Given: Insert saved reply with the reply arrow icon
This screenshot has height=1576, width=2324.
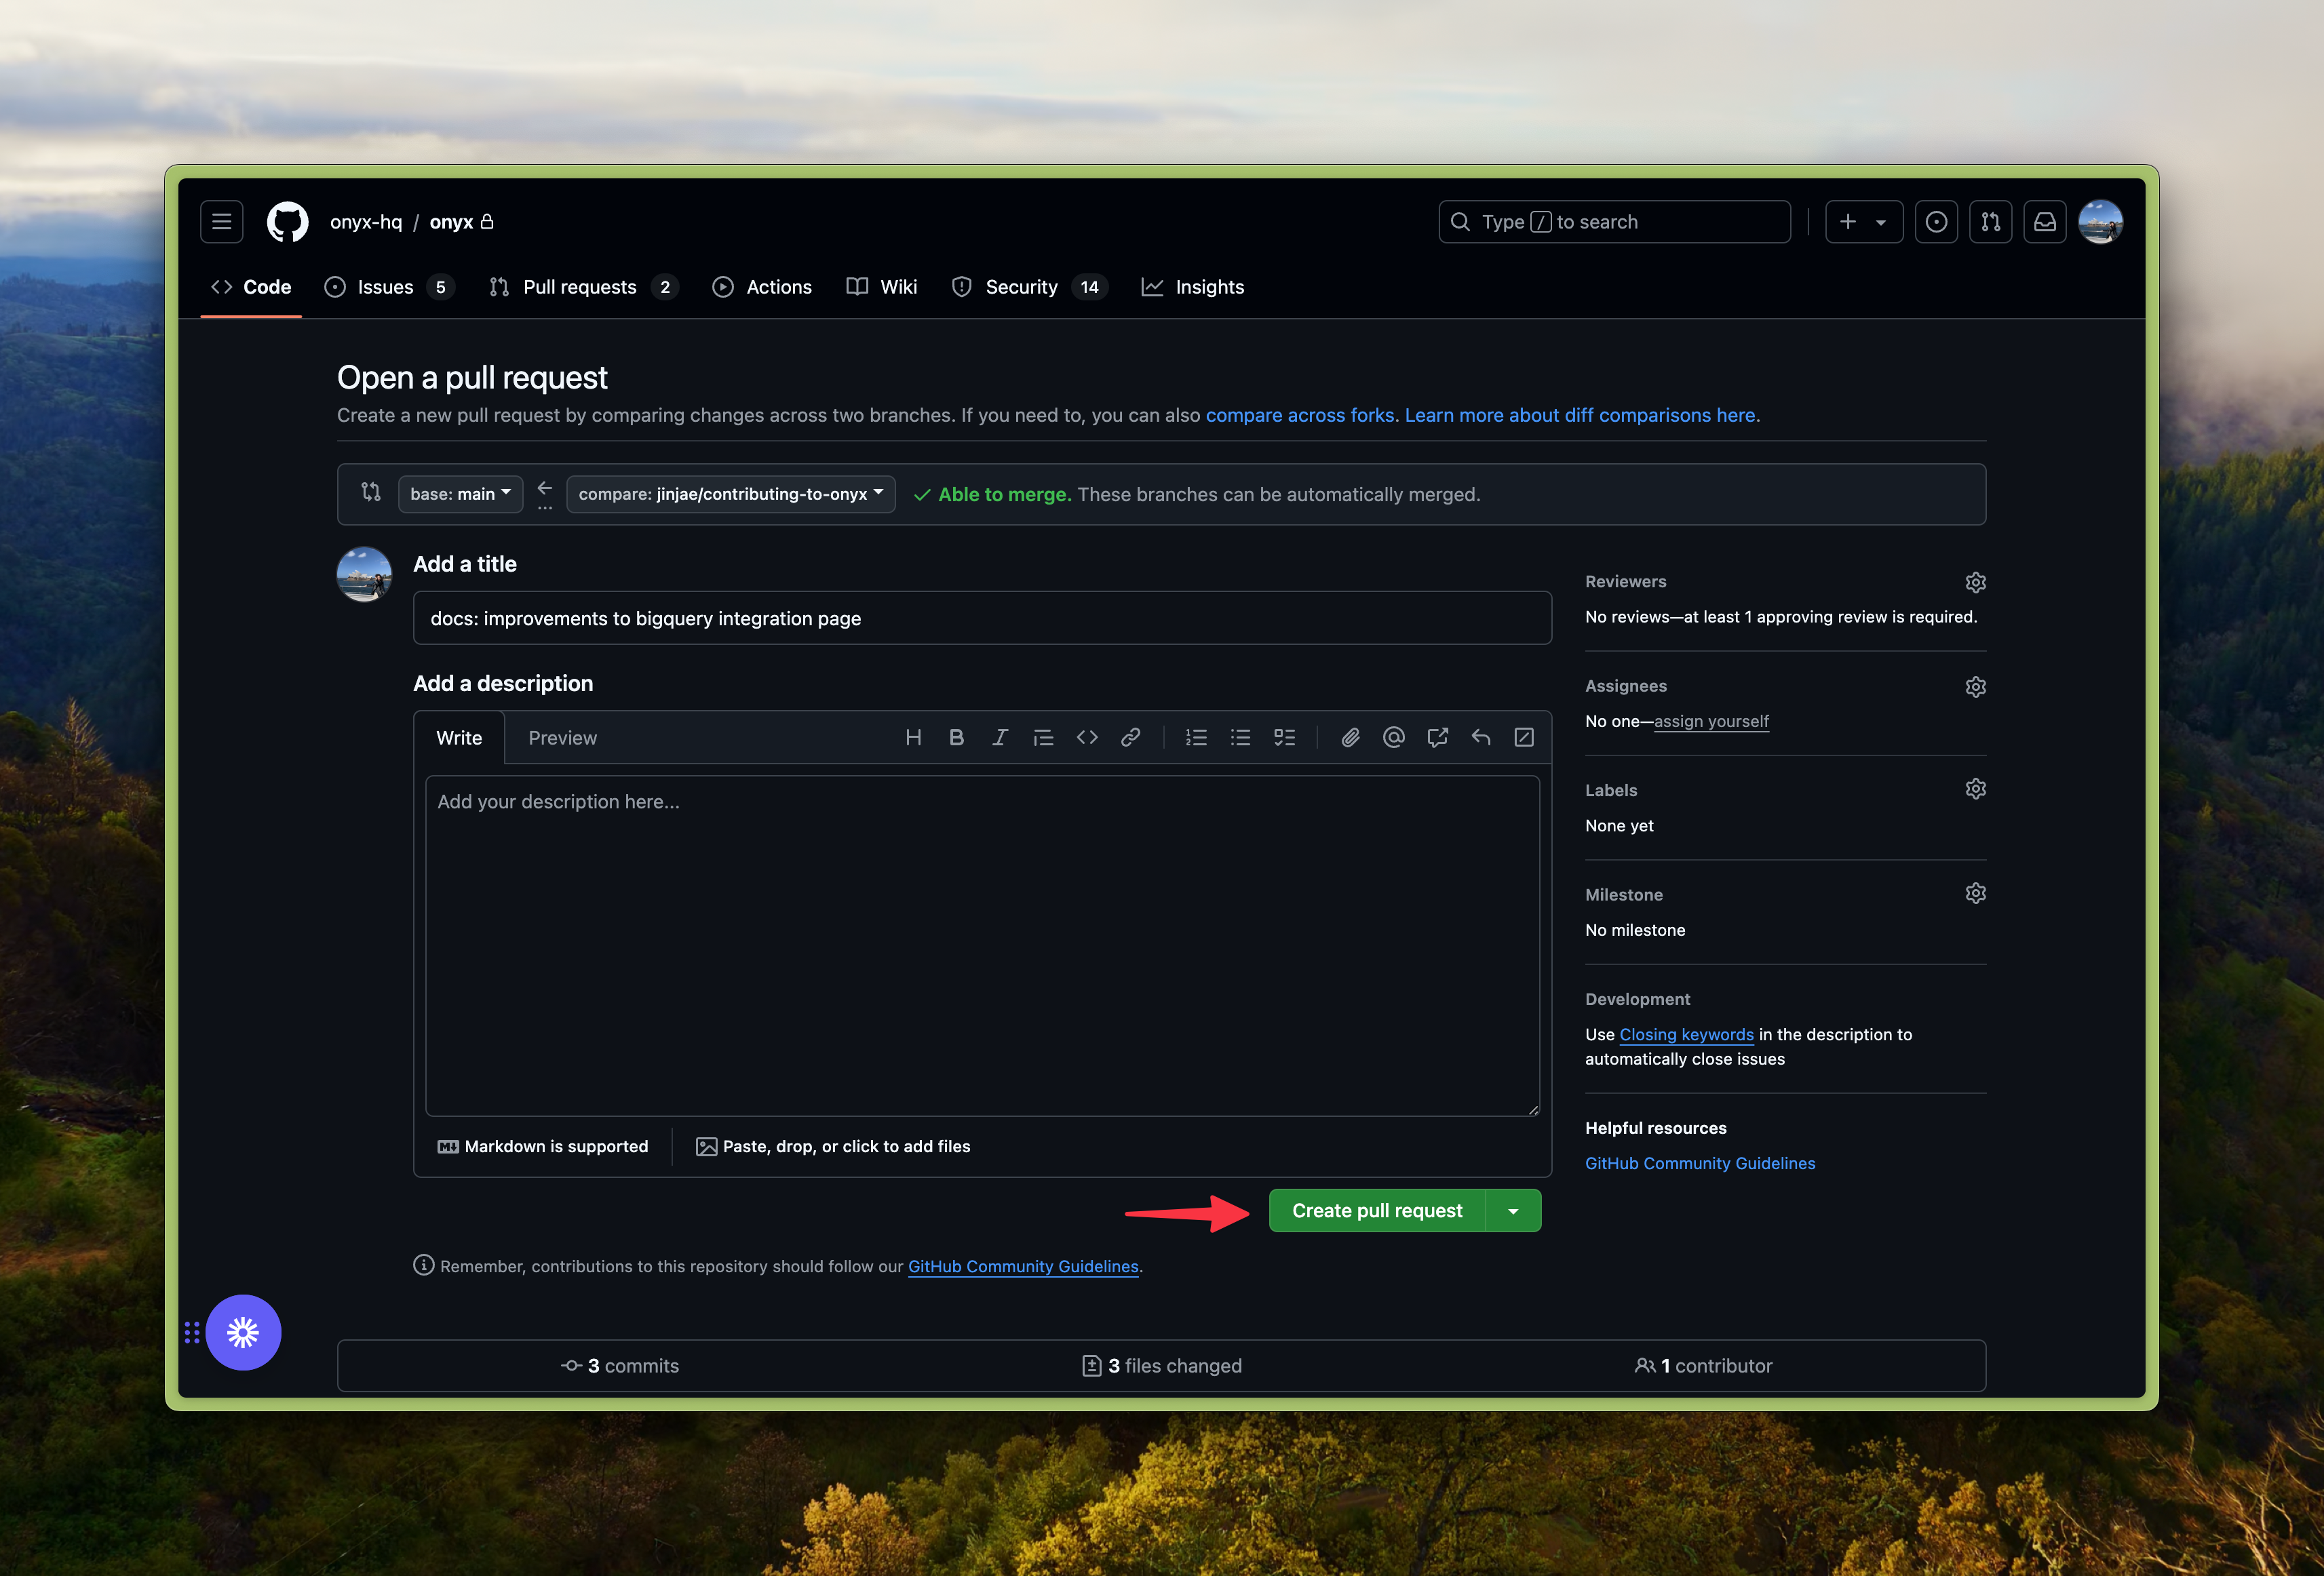Looking at the screenshot, I should [x=1480, y=737].
